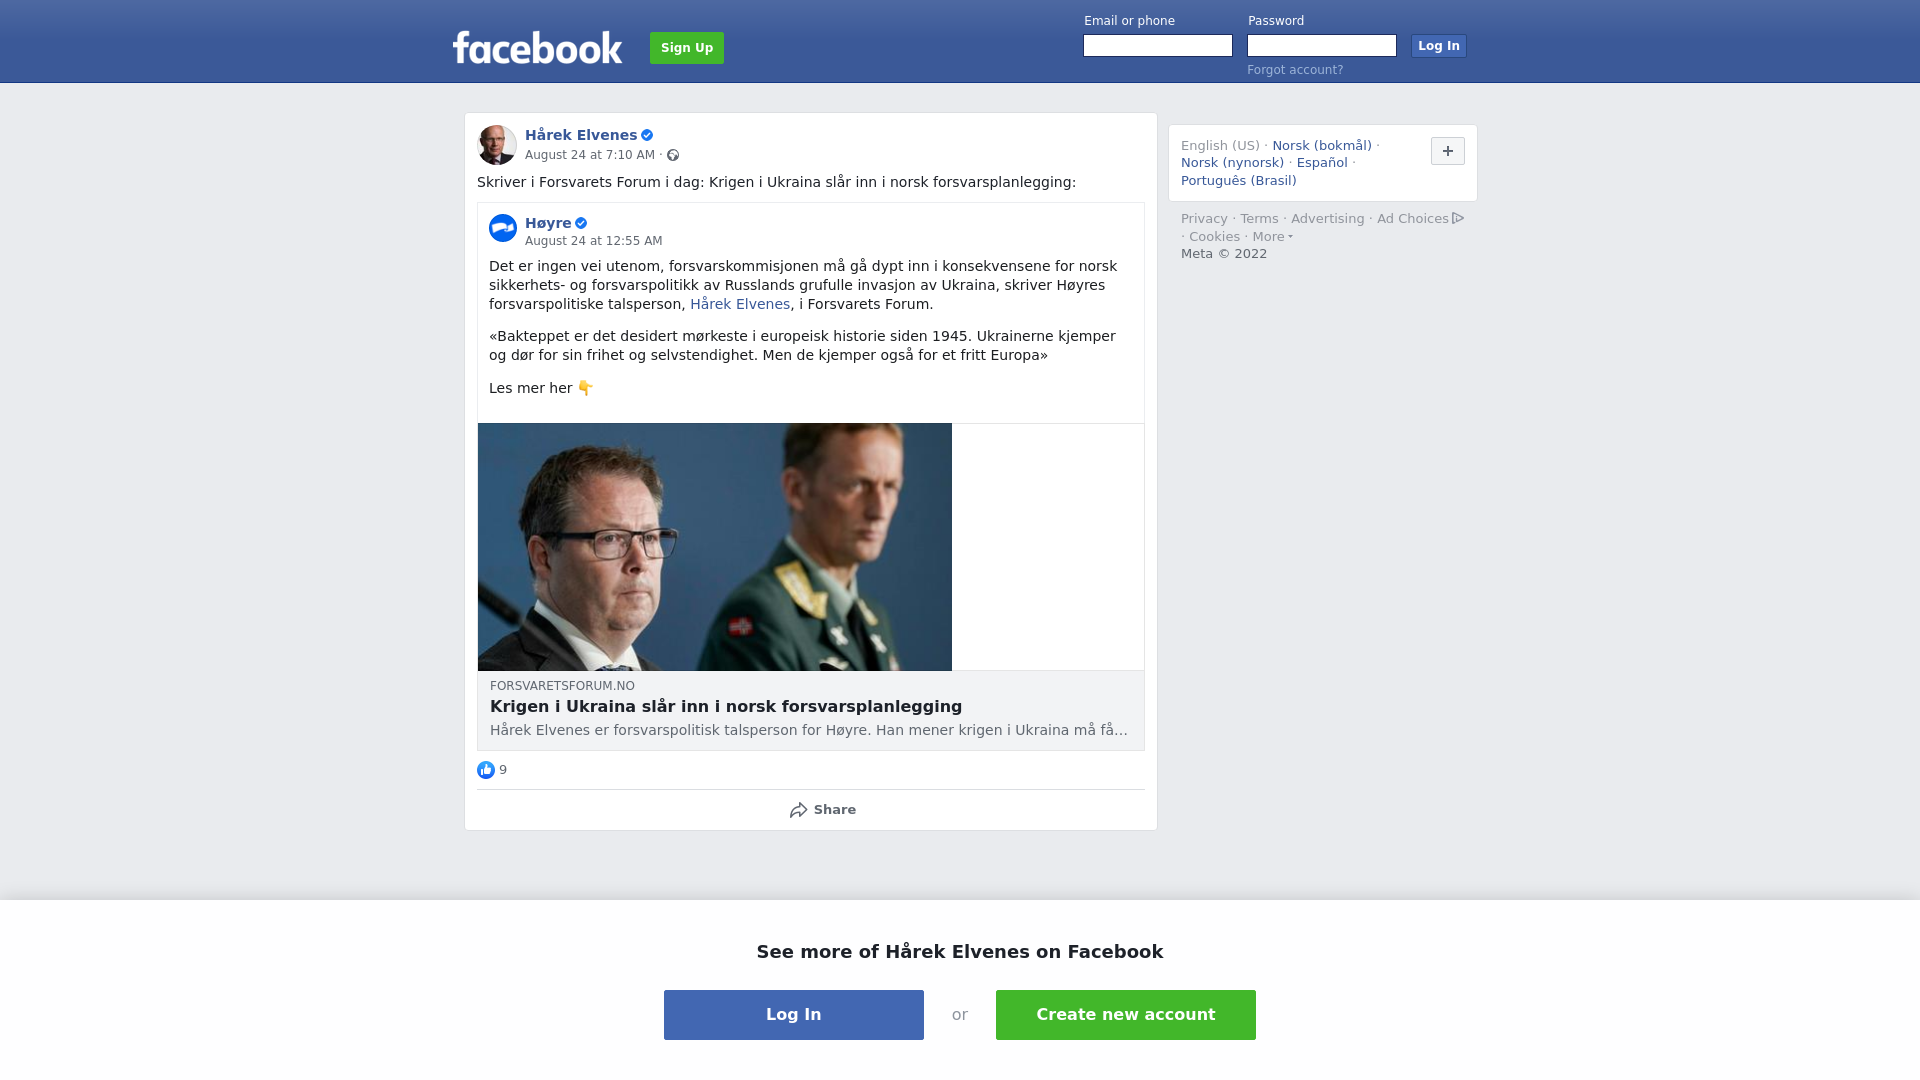Expand more languages with plus button
Image resolution: width=1920 pixels, height=1080 pixels.
click(1448, 151)
